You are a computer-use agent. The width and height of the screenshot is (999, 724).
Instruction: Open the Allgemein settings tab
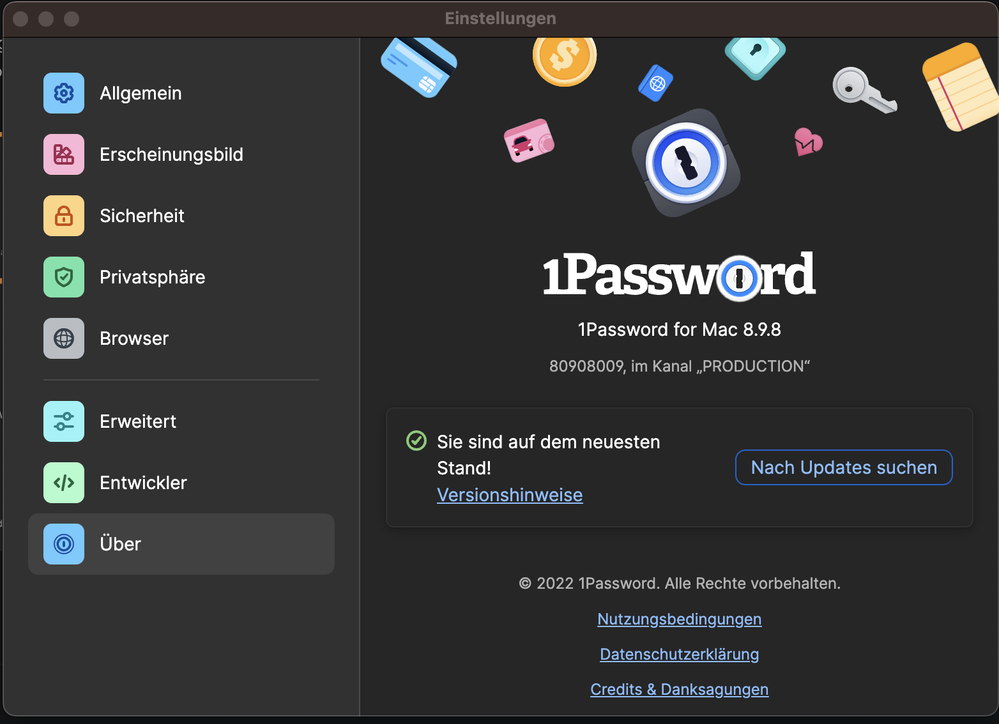coord(140,93)
